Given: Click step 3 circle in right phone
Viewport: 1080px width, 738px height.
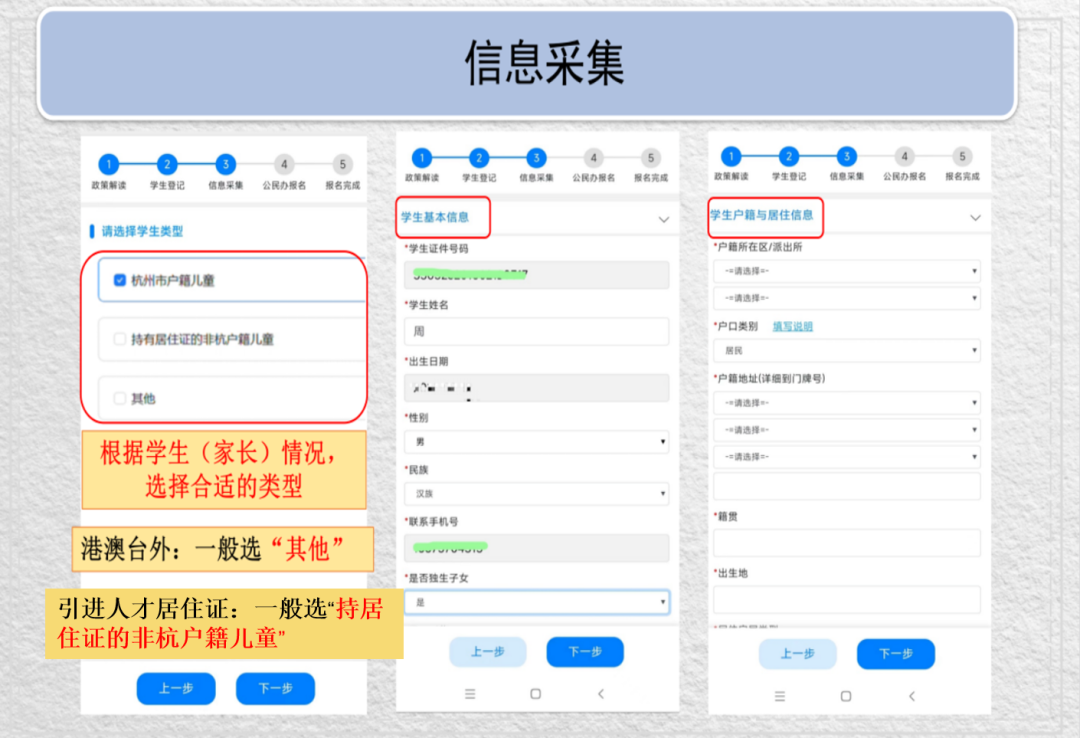Looking at the screenshot, I should point(847,156).
